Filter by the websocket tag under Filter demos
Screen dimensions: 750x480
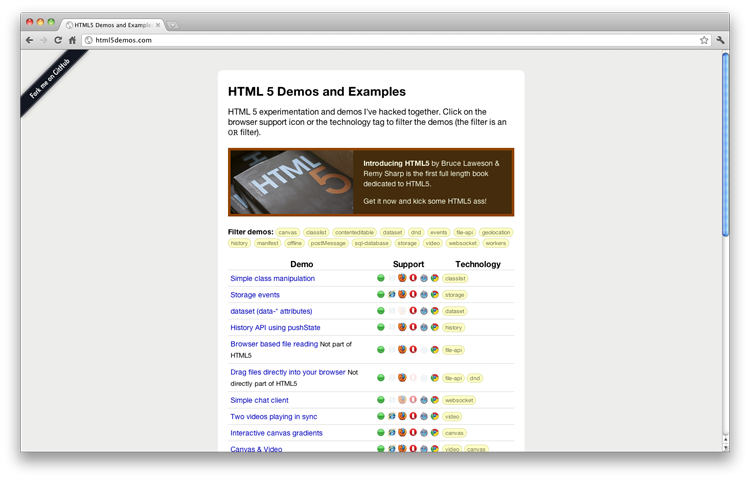tap(463, 243)
